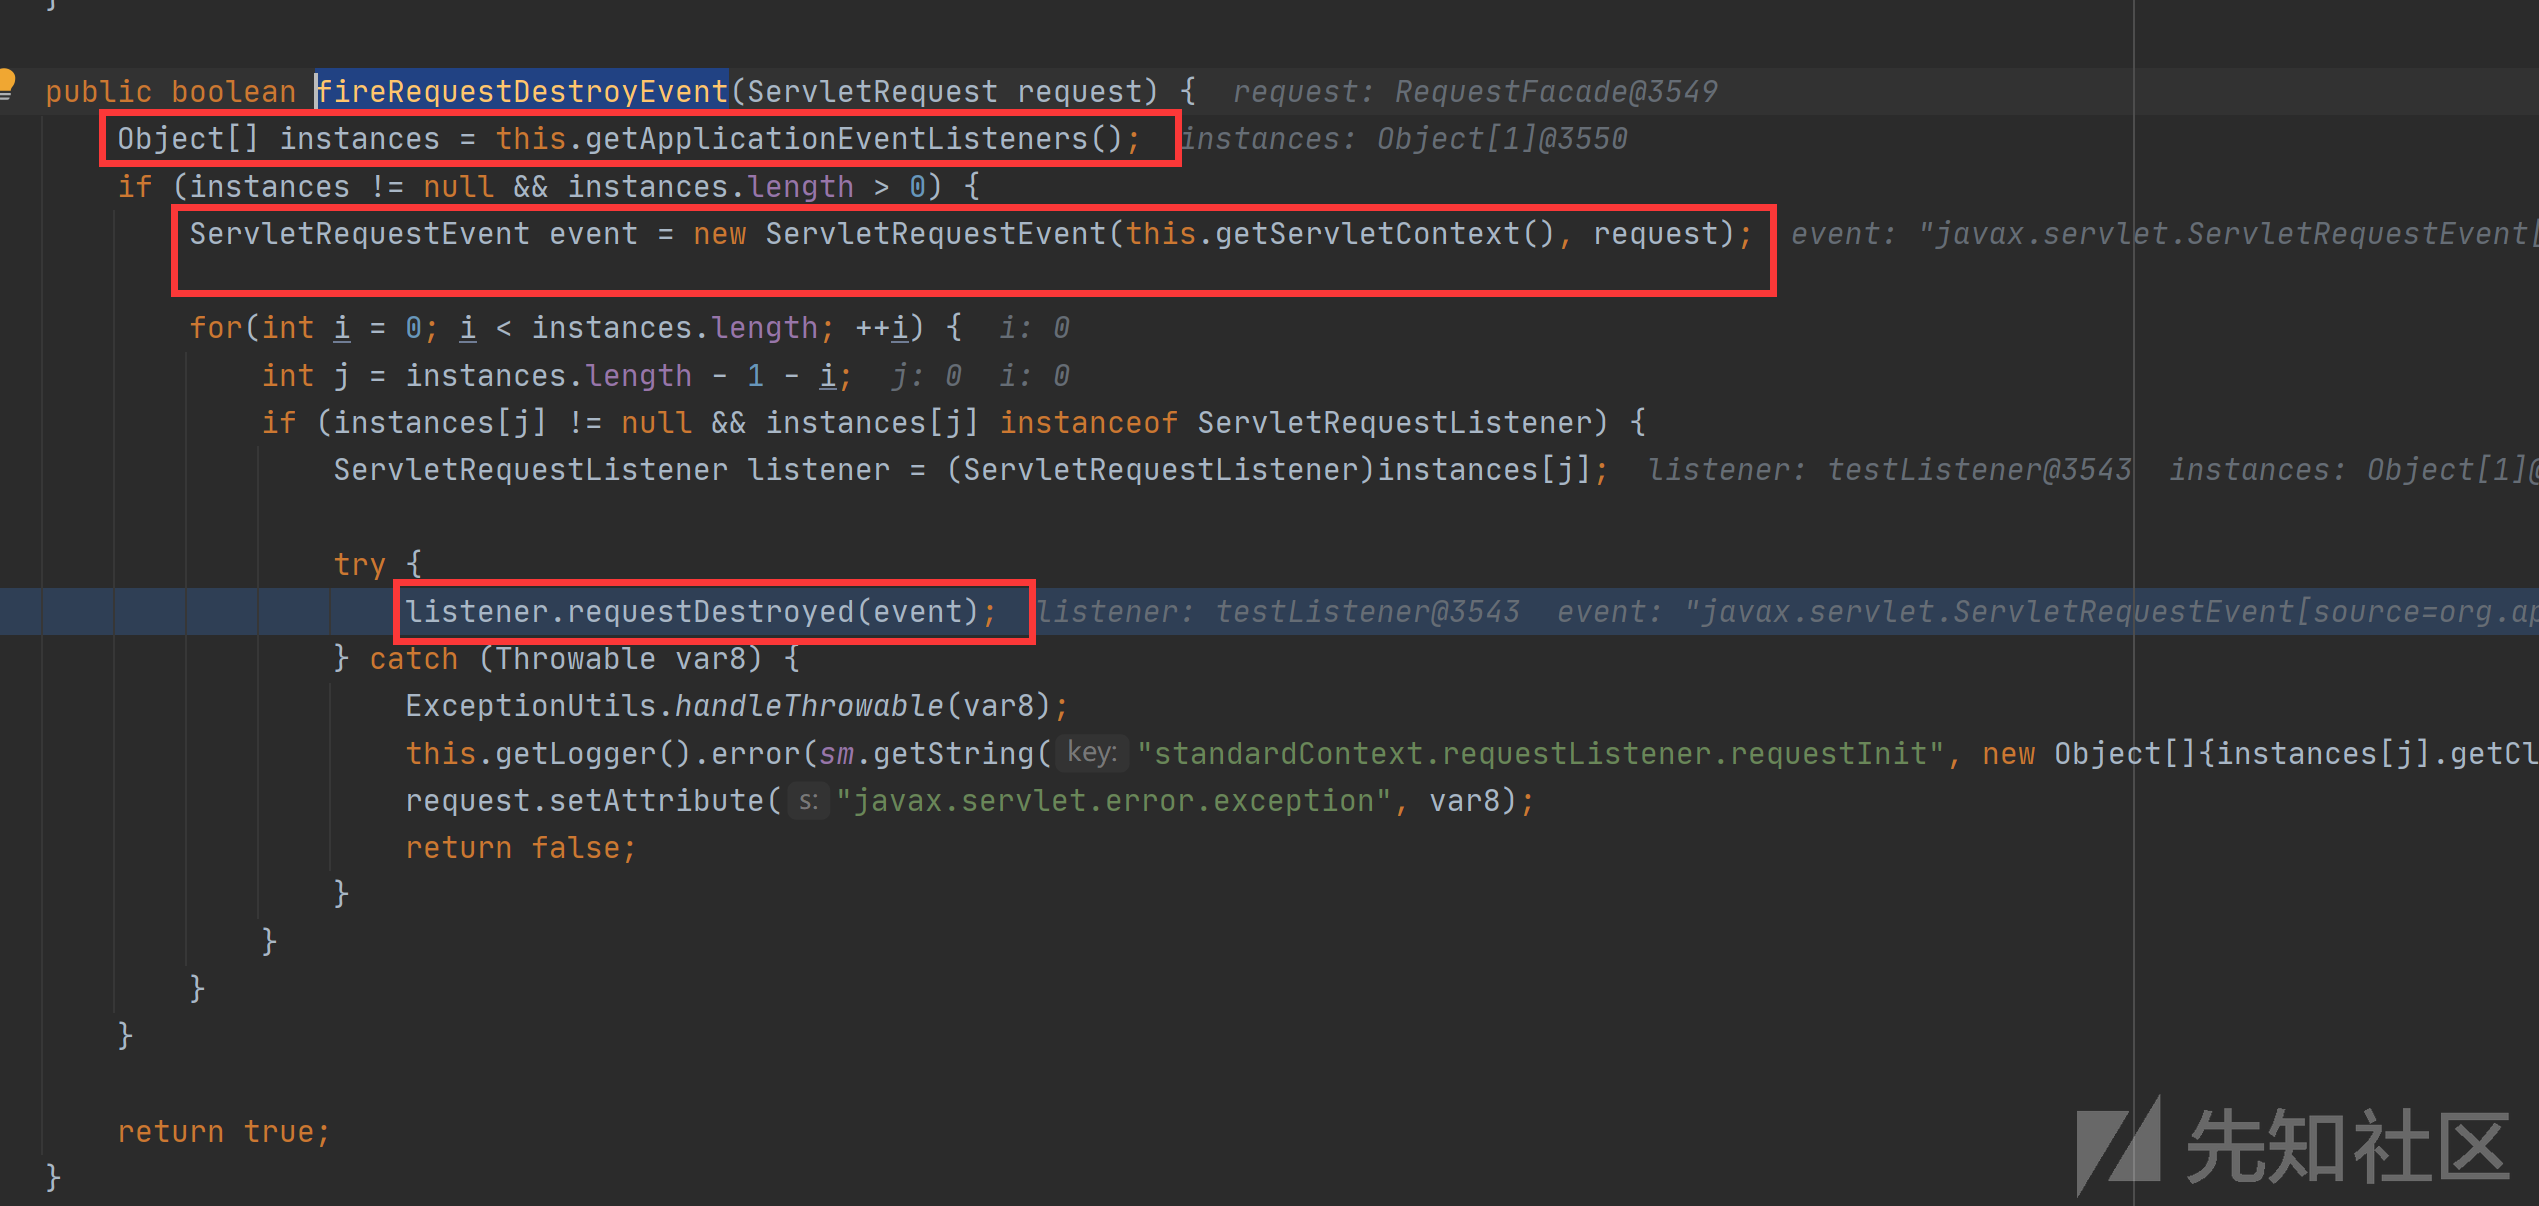Click the 'instances: Object[1]@3550' inline debug hint
Image resolution: width=2539 pixels, height=1206 pixels.
pyautogui.click(x=1404, y=139)
